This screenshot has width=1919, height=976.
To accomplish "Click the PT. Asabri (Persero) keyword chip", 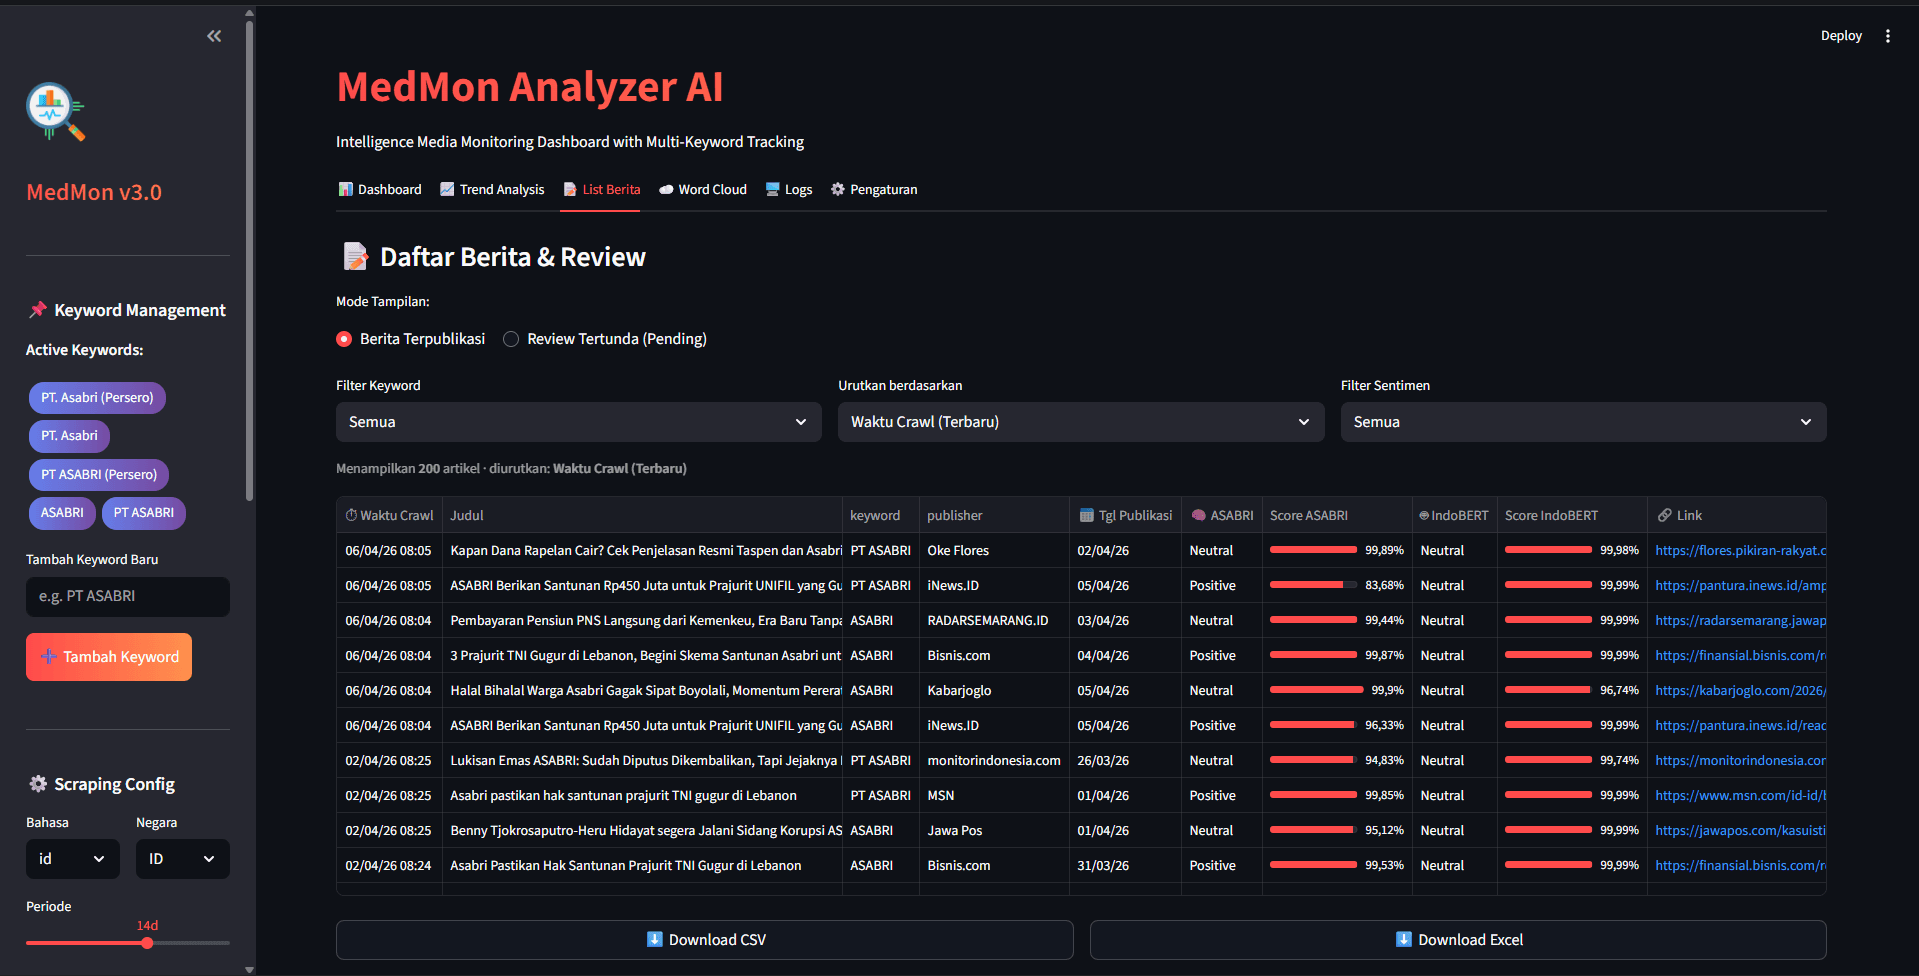I will click(x=97, y=398).
